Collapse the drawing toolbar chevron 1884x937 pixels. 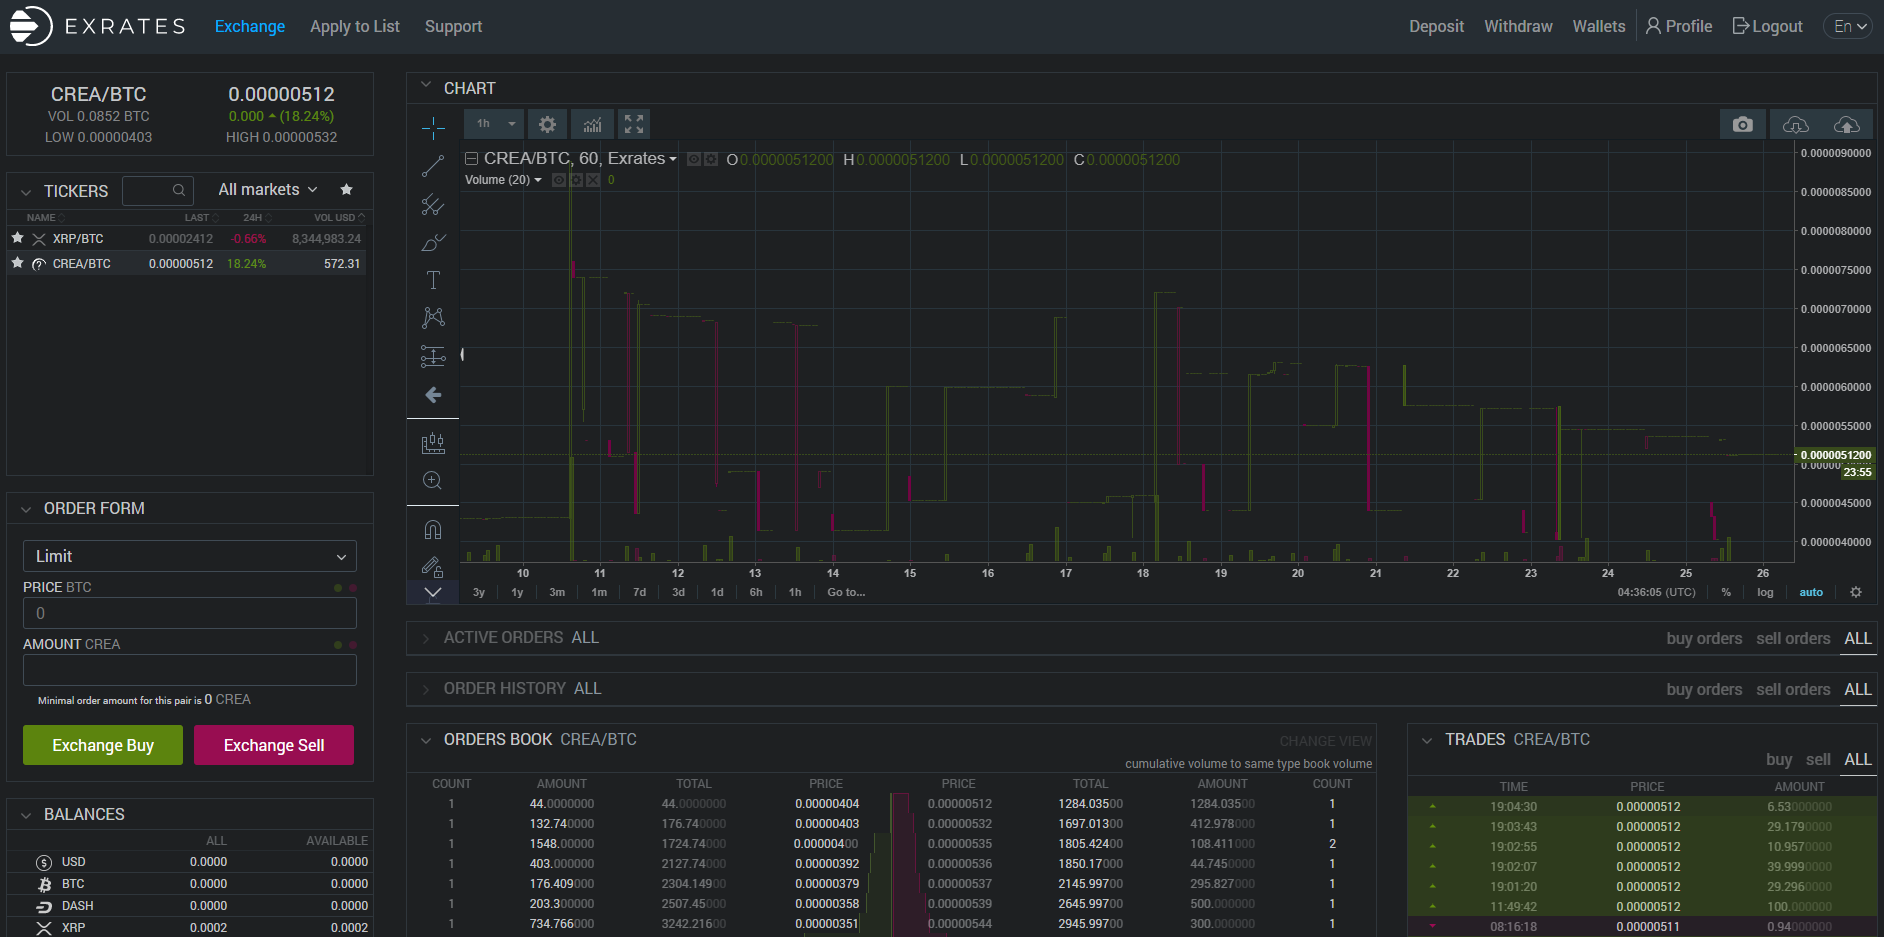pos(433,593)
